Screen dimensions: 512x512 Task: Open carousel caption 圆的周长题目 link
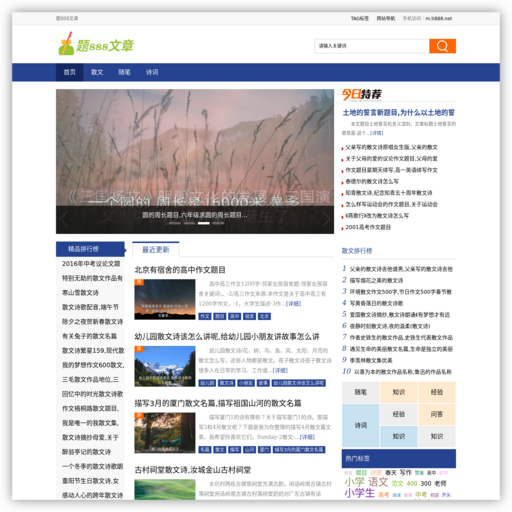click(x=195, y=215)
